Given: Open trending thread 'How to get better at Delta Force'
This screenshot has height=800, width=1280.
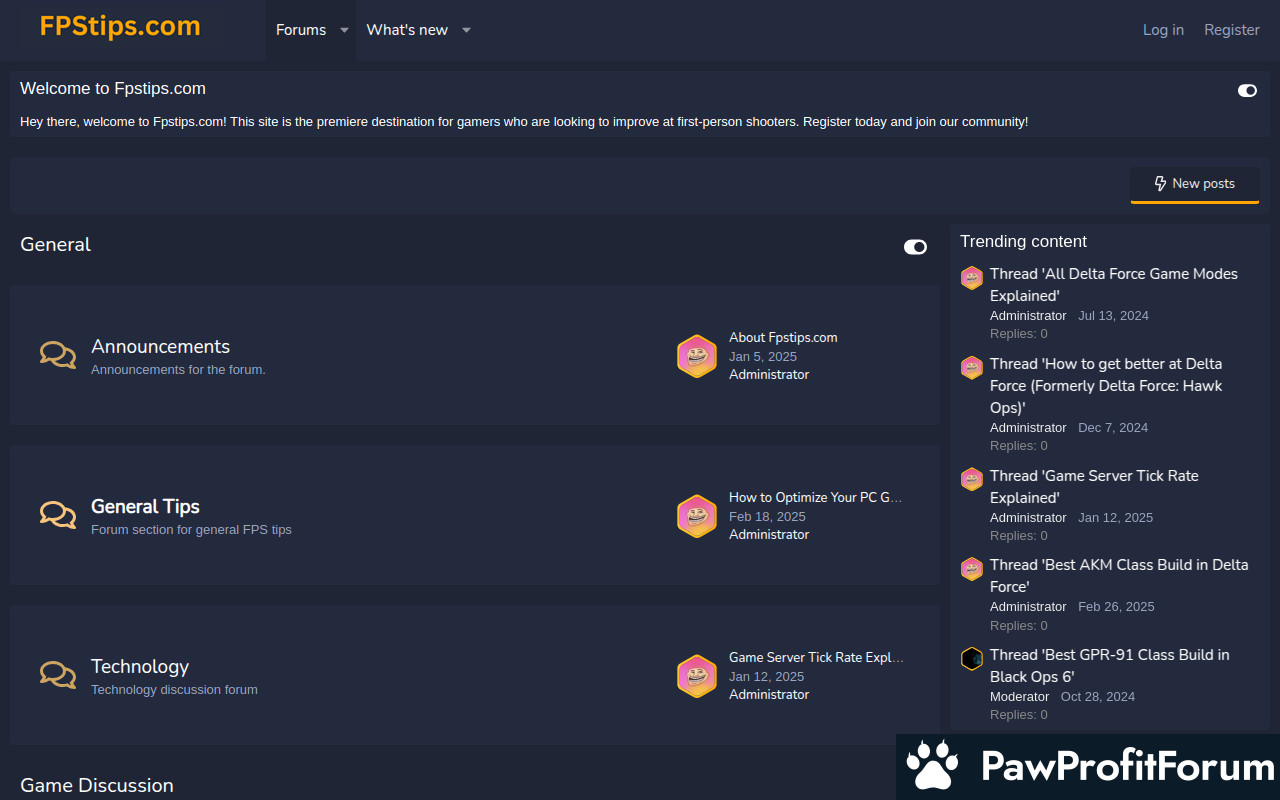Looking at the screenshot, I should click(1106, 386).
